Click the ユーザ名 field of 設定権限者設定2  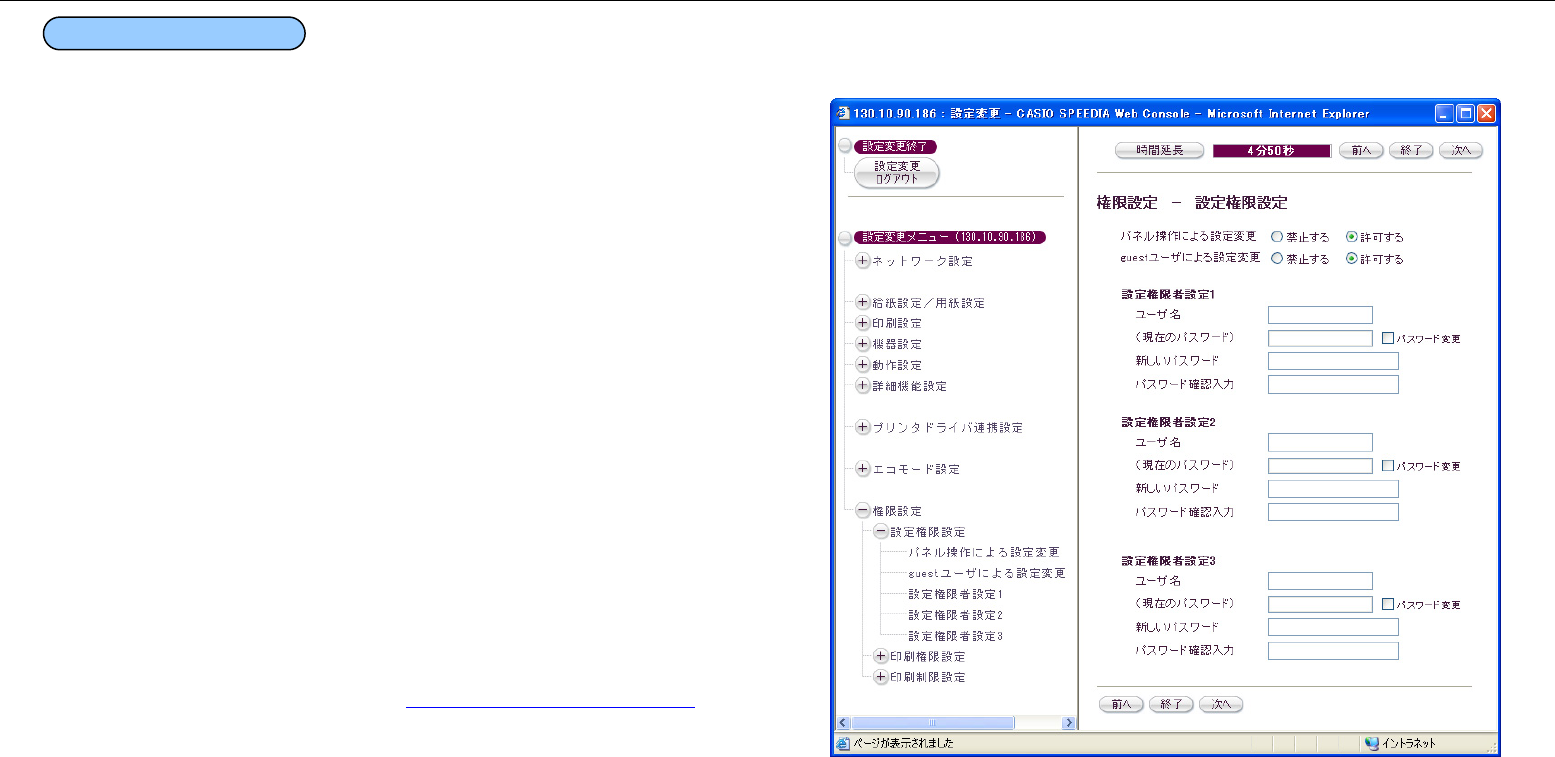1320,442
